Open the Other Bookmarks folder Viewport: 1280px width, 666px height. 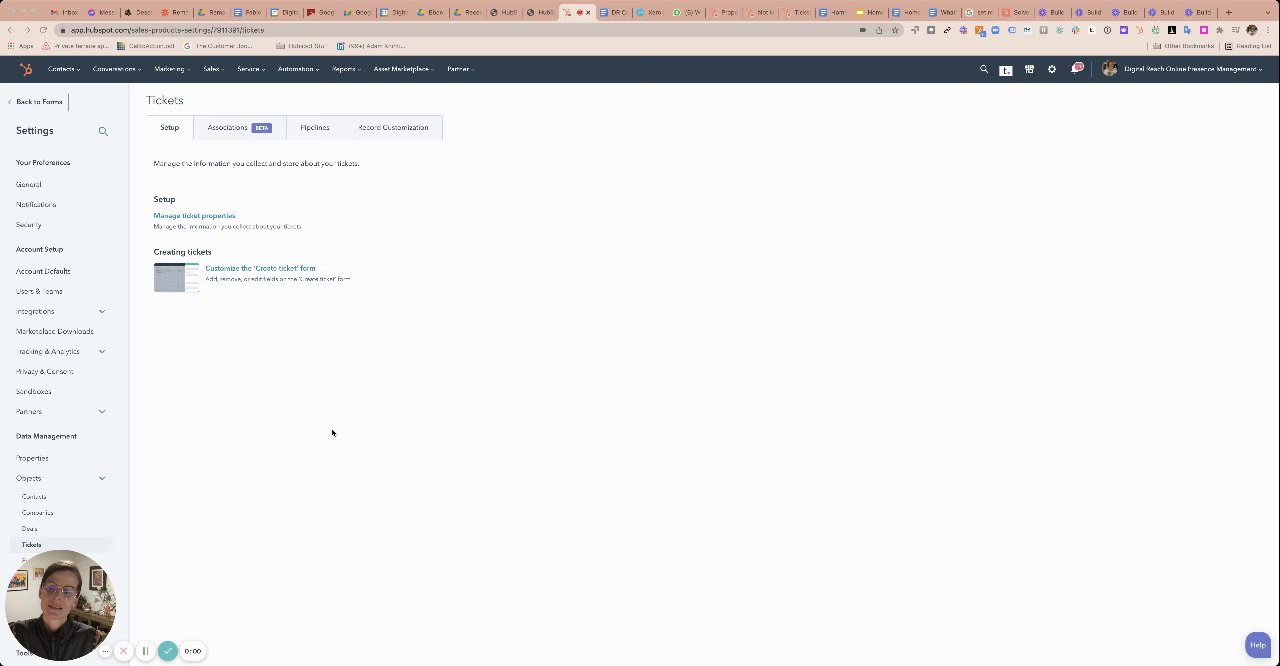click(1184, 46)
